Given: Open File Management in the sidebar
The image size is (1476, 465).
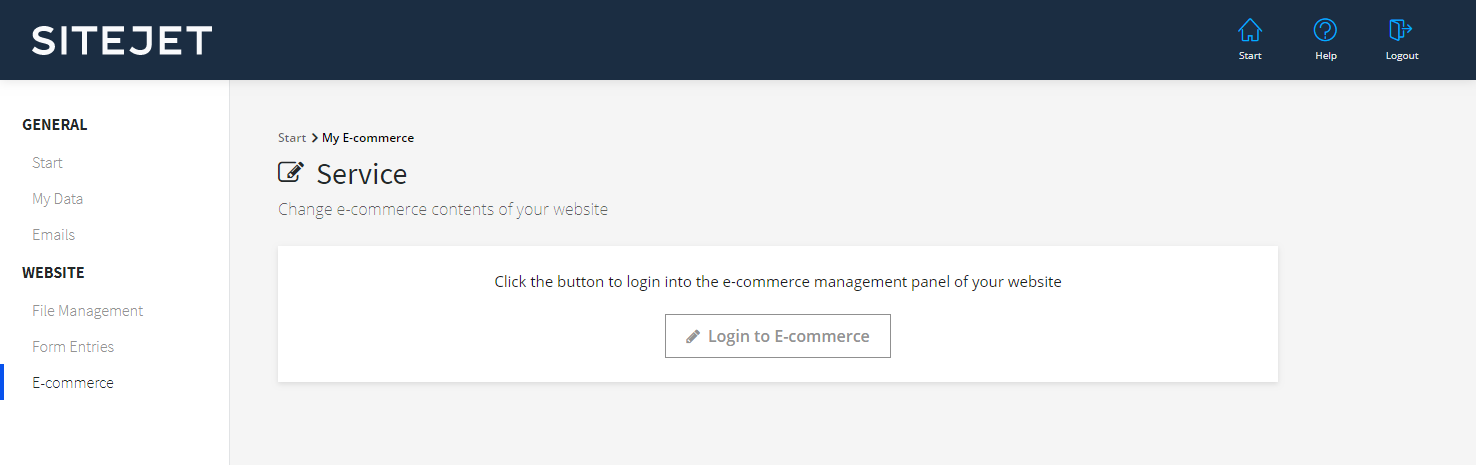Looking at the screenshot, I should tap(87, 311).
